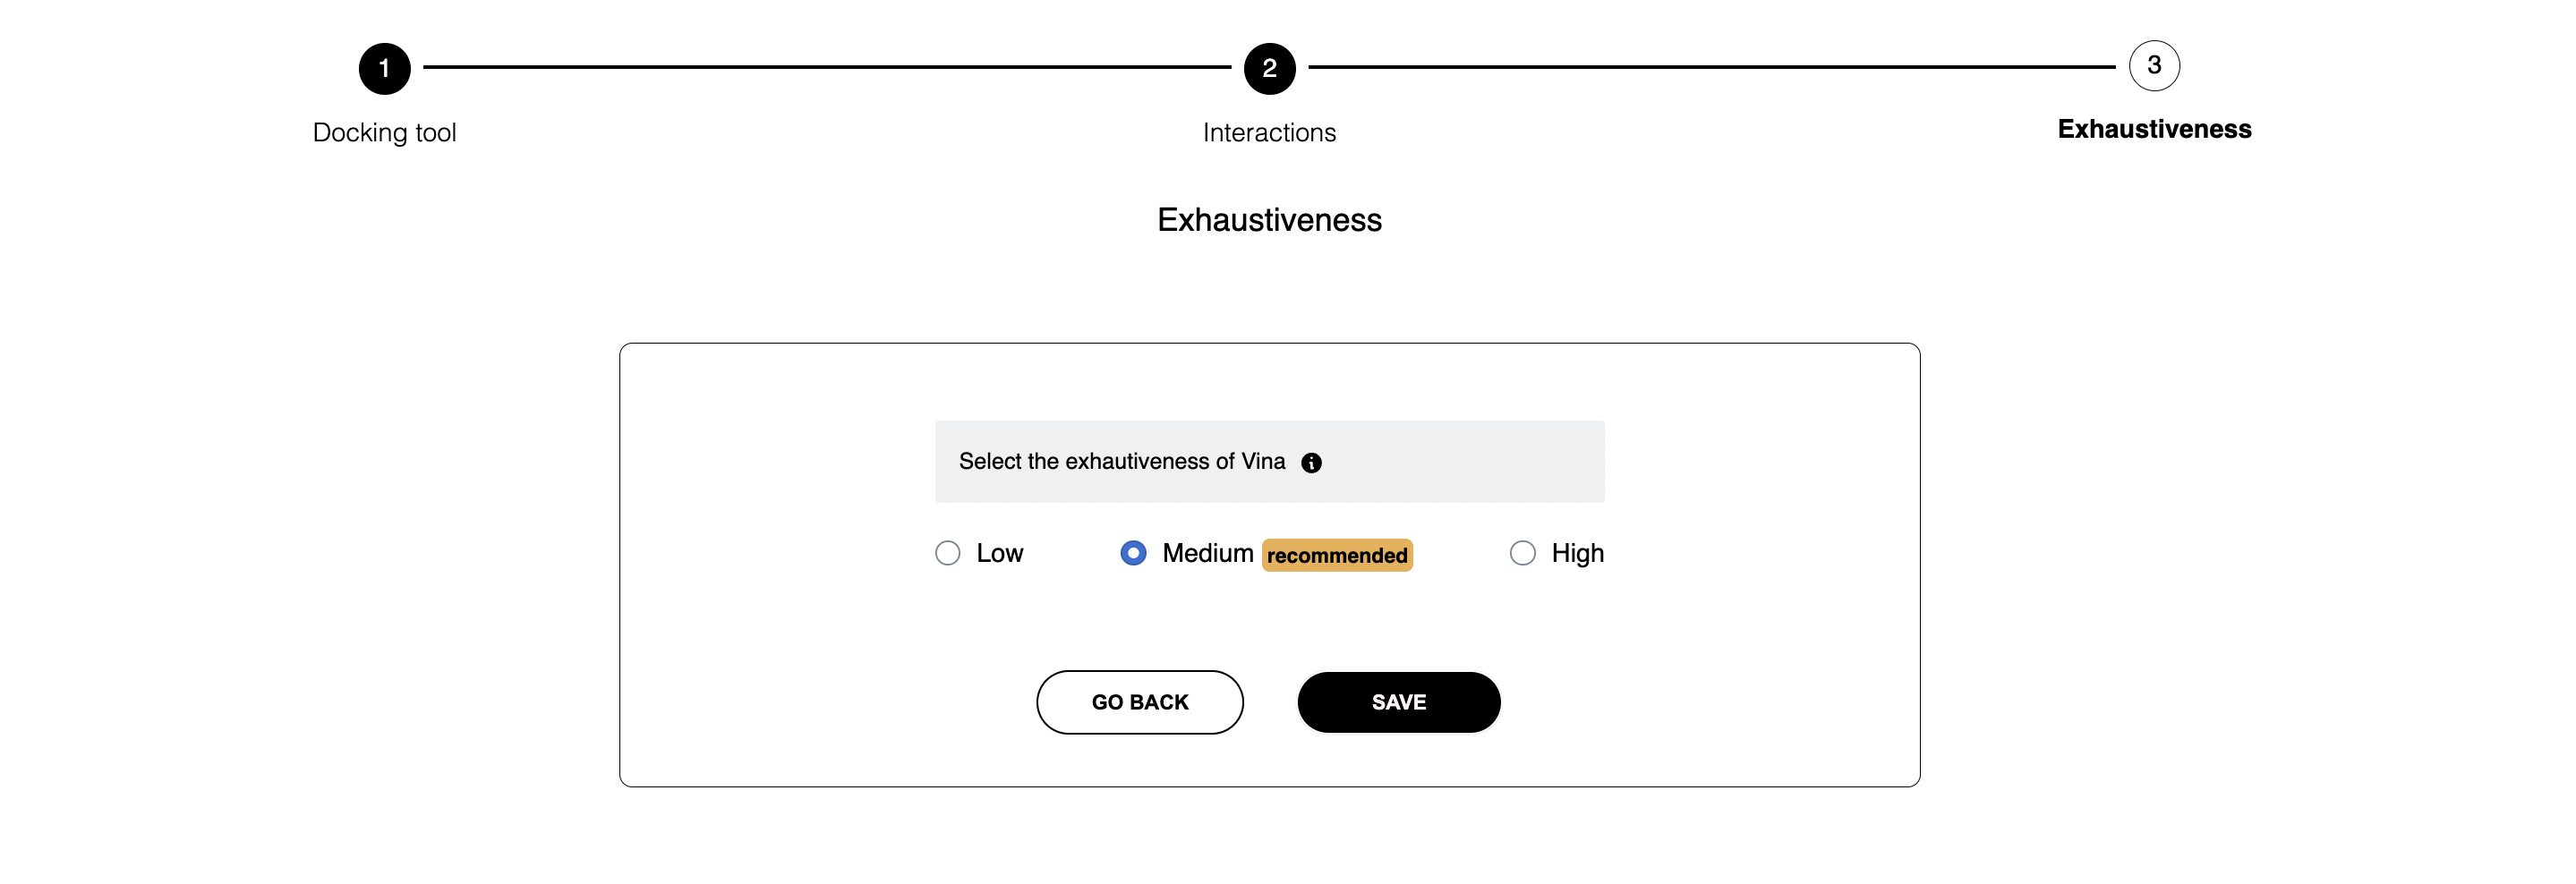The width and height of the screenshot is (2576, 884).
Task: Select the High radio button
Action: click(1522, 553)
